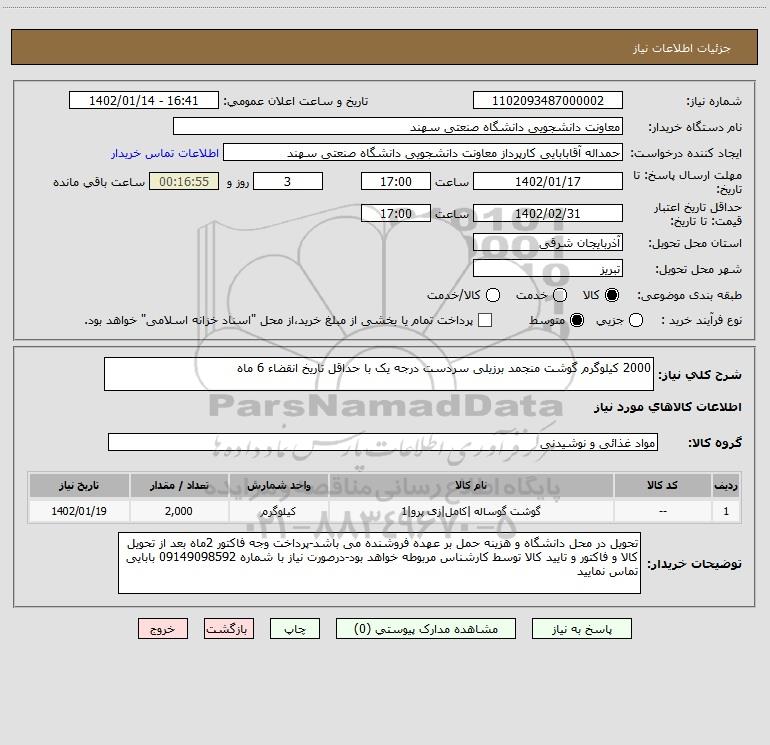Click the کد کالا column header
The width and height of the screenshot is (770, 745).
tap(662, 485)
